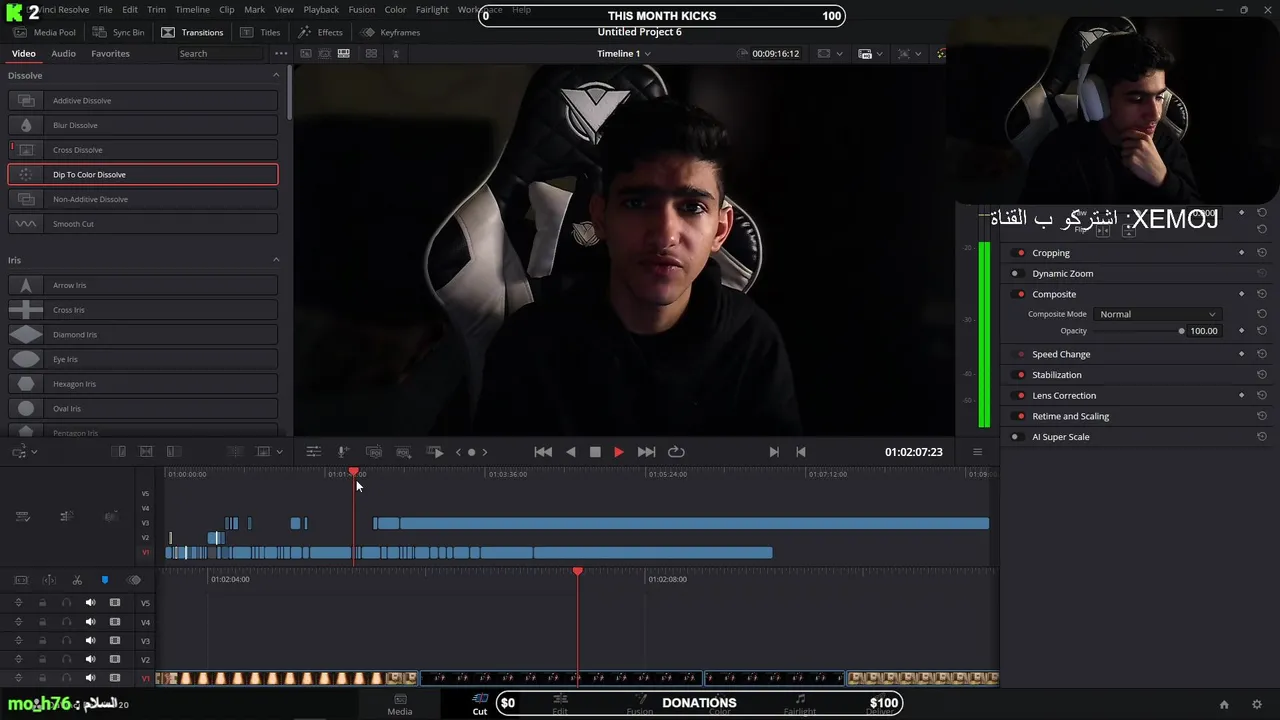Screen dimensions: 1280x720
Task: Lock the V3 track
Action: point(42,641)
